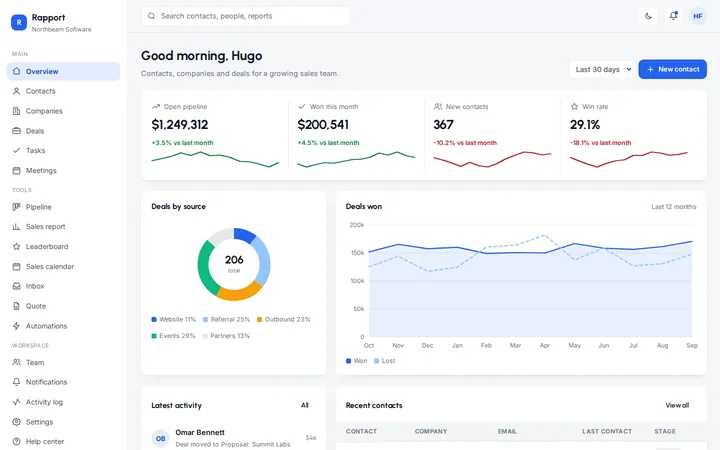Click the sidebar Notifications bell icon

(x=17, y=382)
